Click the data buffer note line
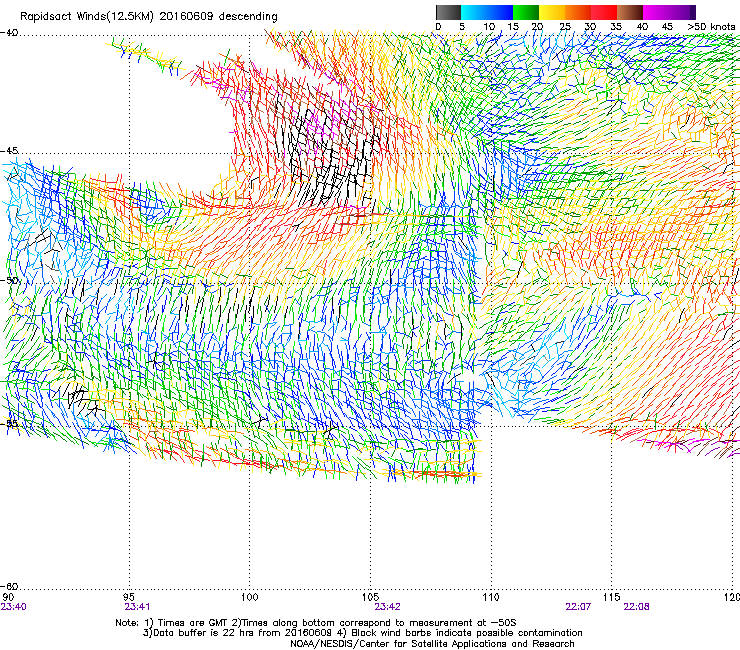The height and width of the screenshot is (650, 740). pos(362,633)
